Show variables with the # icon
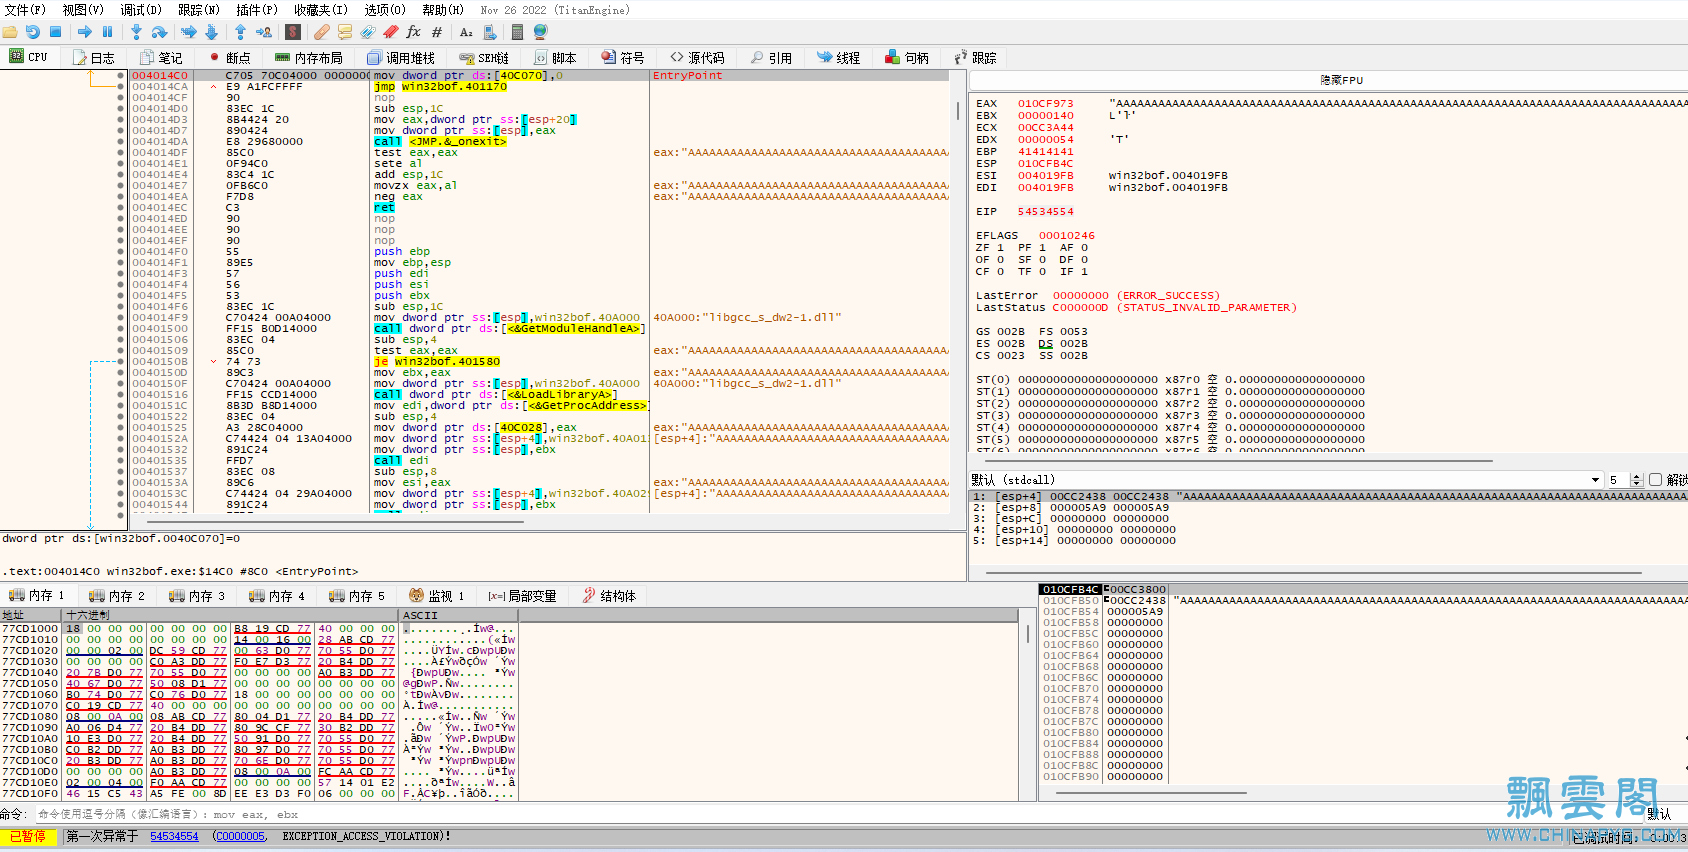Screen dimensions: 1688x852 pos(437,32)
